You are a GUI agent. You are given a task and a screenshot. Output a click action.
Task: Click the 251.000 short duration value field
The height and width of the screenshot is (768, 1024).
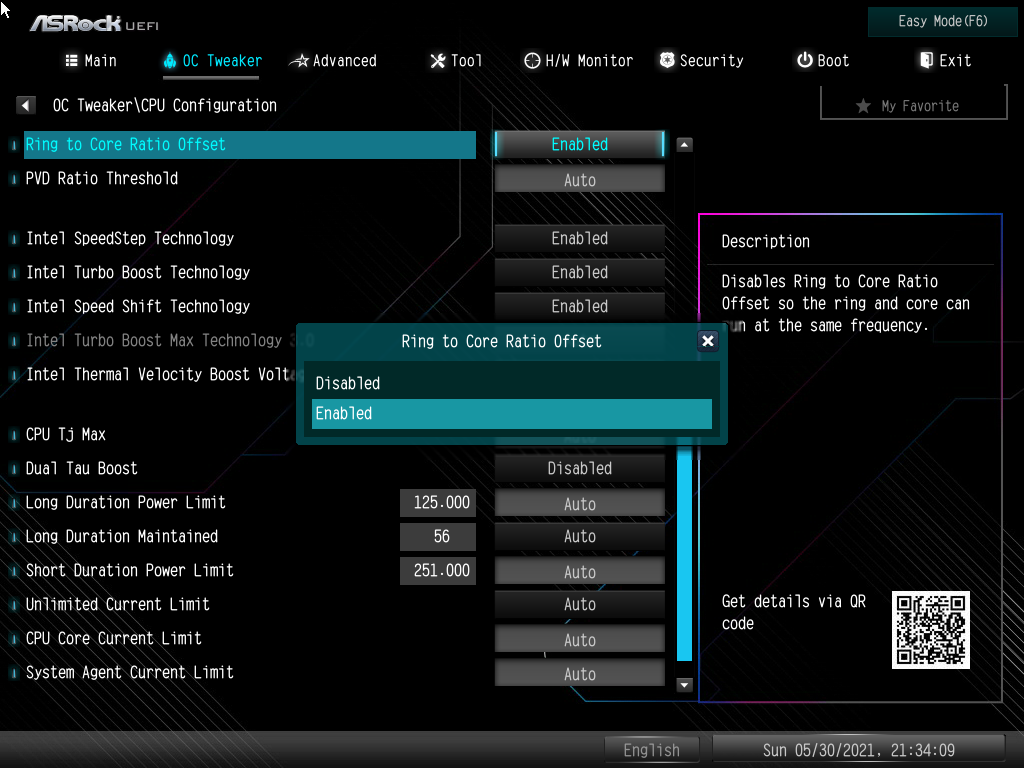tap(438, 570)
